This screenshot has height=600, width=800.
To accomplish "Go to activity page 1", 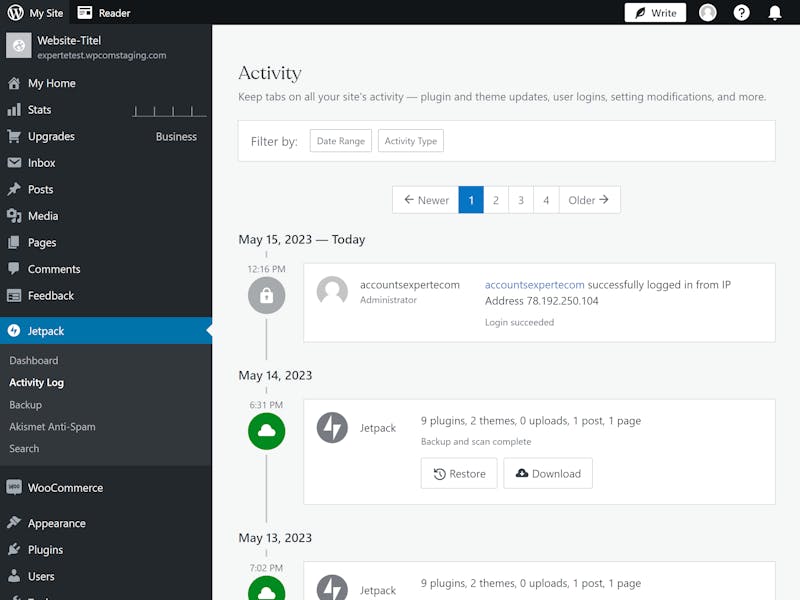I will (471, 200).
